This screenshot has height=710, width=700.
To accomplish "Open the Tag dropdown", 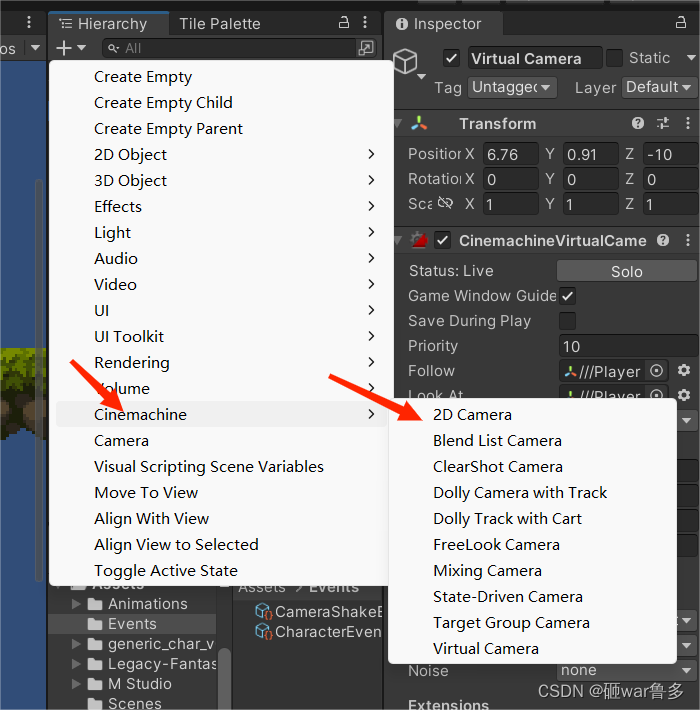I will point(512,87).
